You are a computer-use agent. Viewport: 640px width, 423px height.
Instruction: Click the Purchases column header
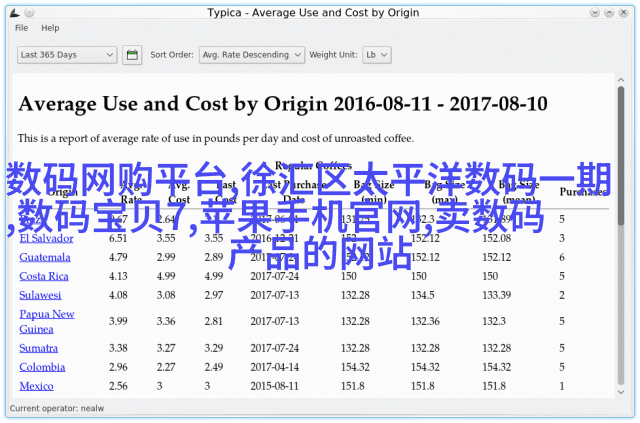[583, 192]
